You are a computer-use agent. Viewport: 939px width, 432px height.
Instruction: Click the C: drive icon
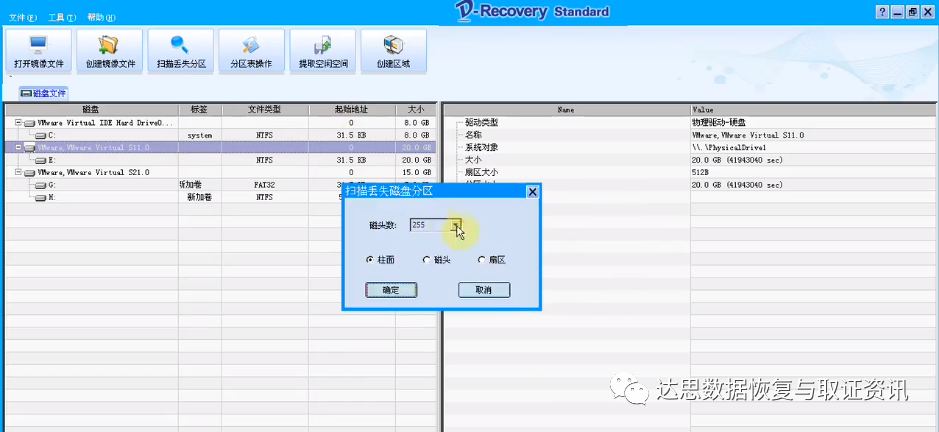point(40,135)
